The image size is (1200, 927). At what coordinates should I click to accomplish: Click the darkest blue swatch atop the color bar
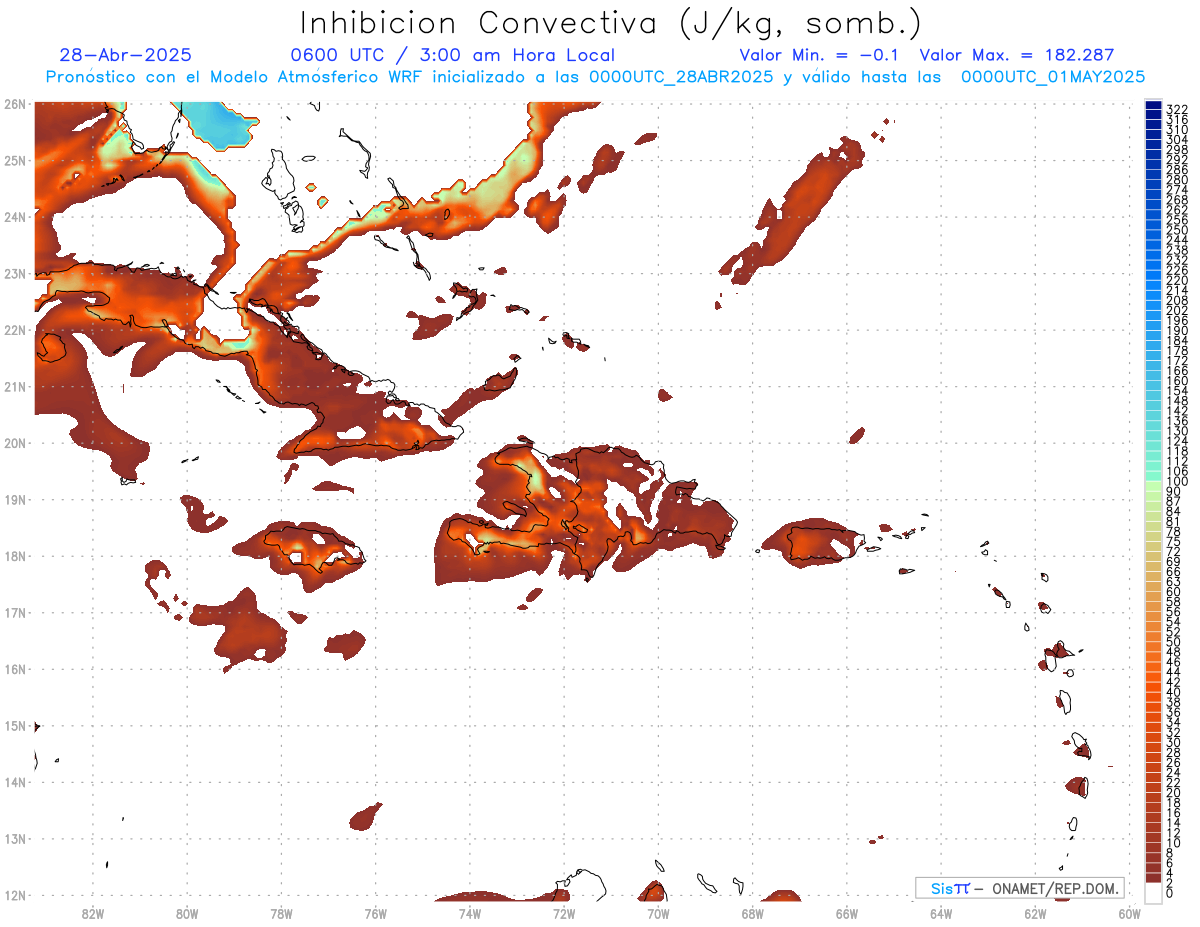click(x=1154, y=104)
